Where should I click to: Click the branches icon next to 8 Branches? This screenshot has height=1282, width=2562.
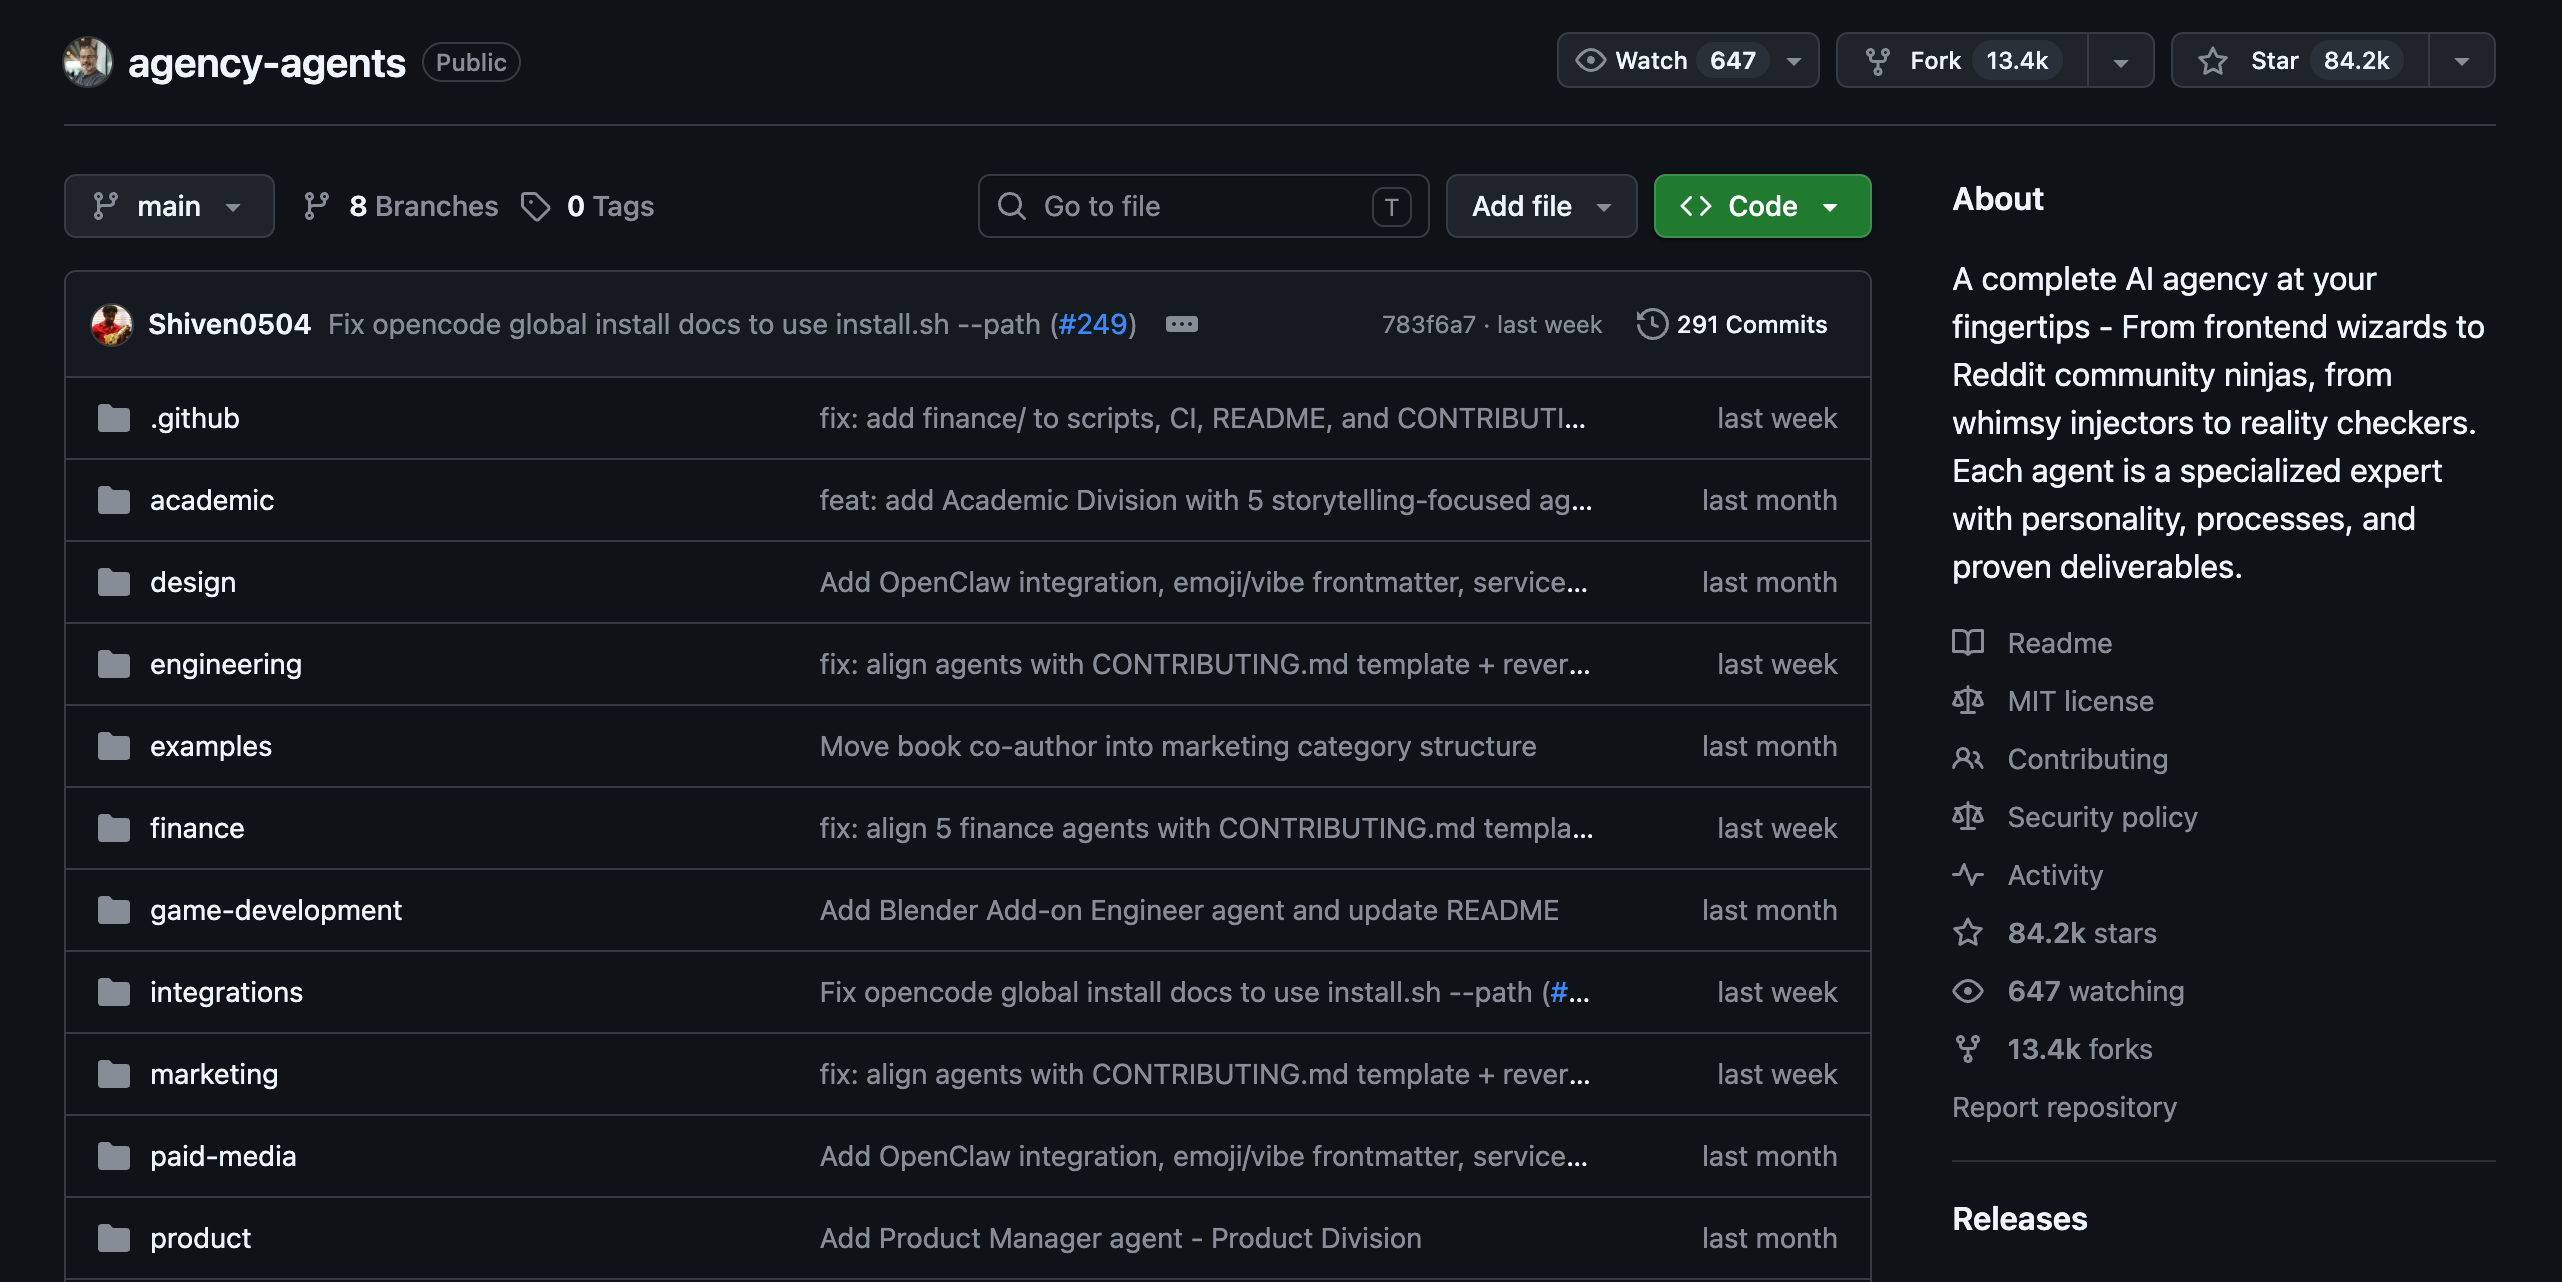(x=317, y=206)
